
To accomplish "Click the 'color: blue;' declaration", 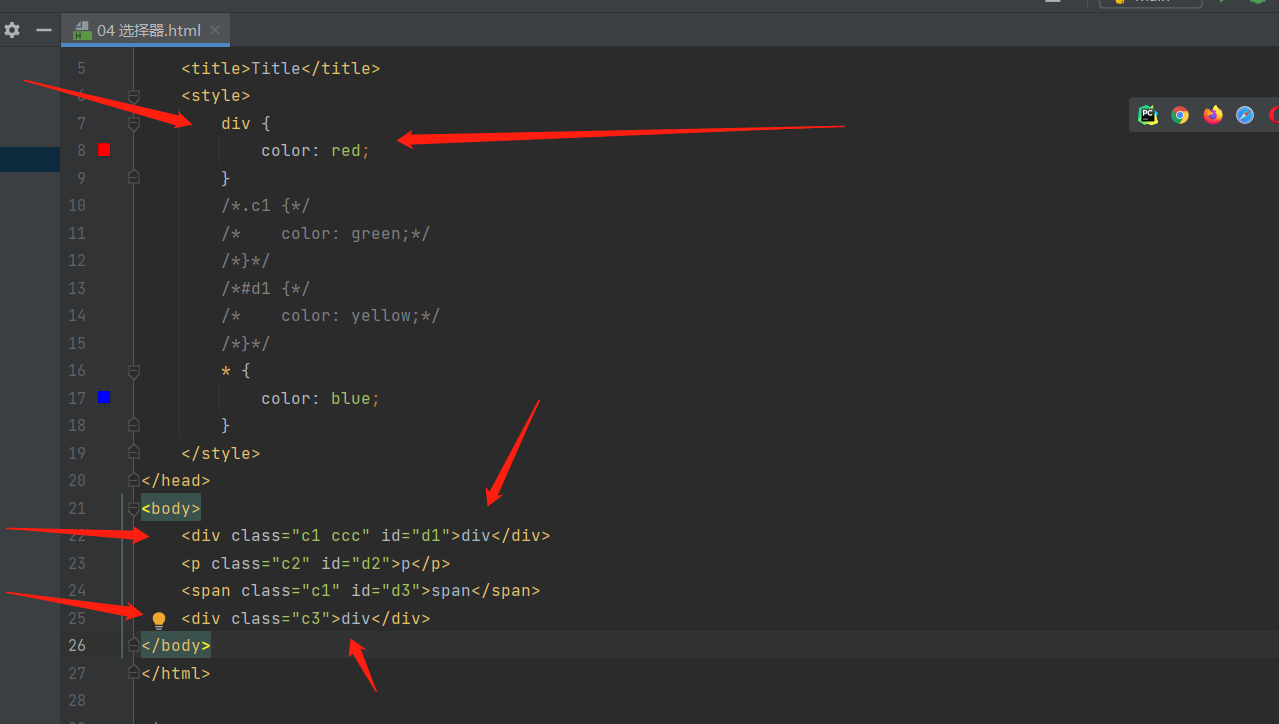I will (x=321, y=398).
